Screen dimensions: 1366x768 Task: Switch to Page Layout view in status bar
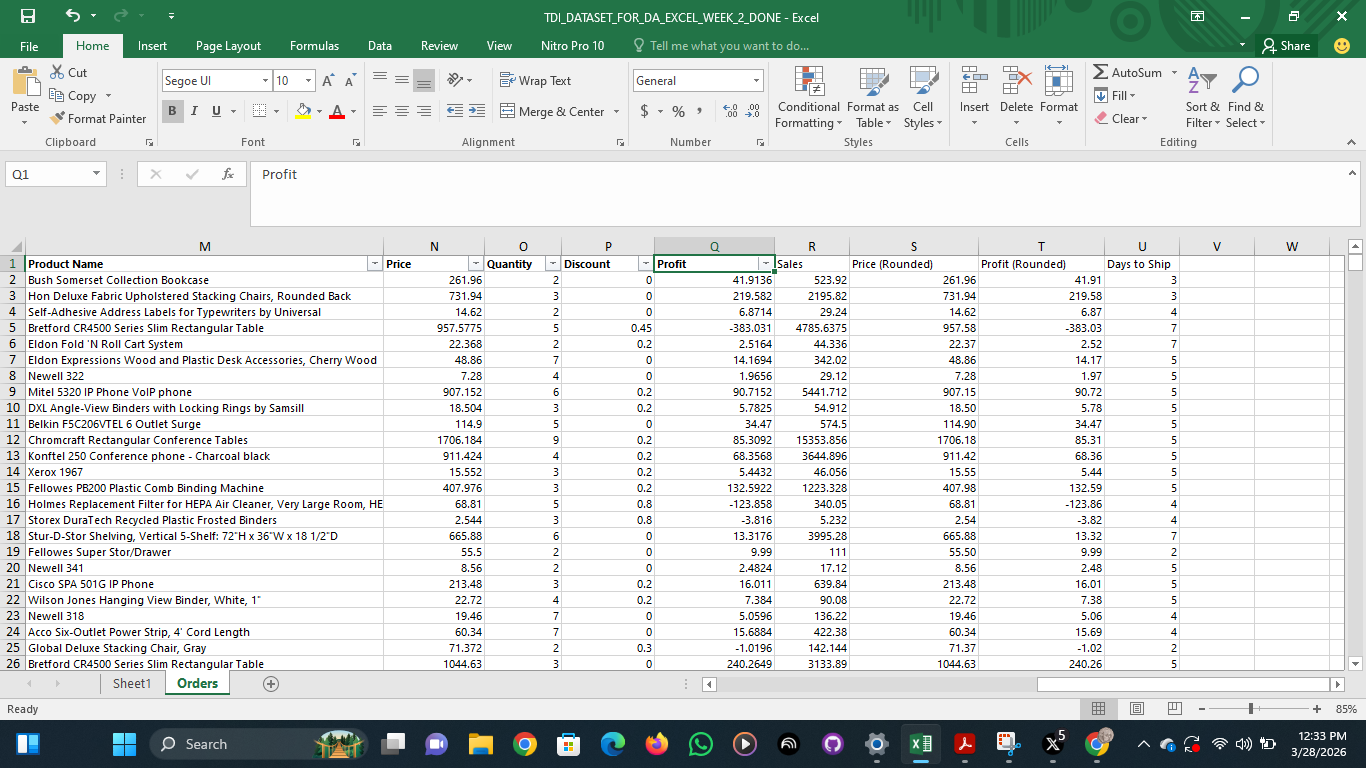click(x=1137, y=709)
